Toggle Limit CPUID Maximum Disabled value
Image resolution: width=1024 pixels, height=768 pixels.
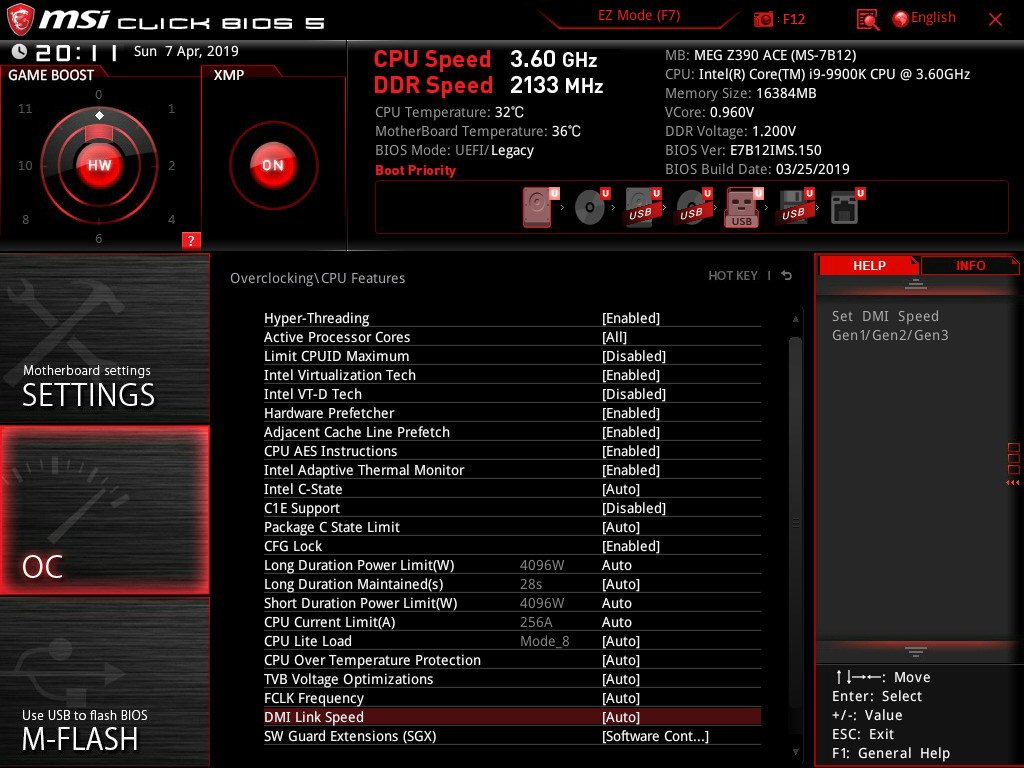point(633,356)
